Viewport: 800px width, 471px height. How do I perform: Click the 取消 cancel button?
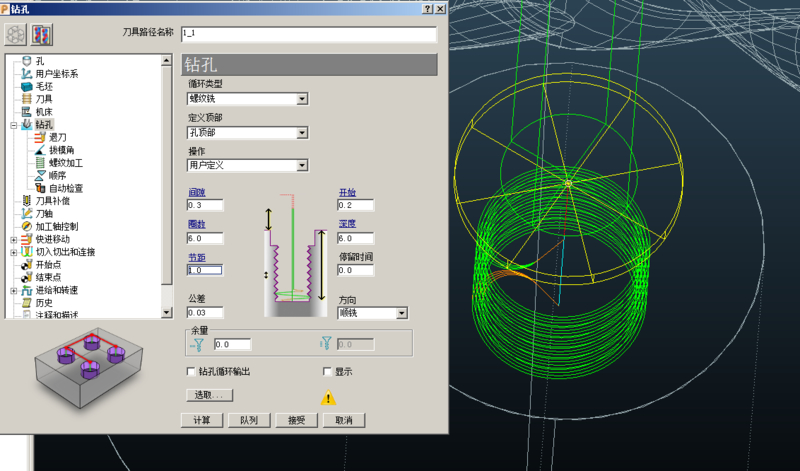(x=344, y=420)
